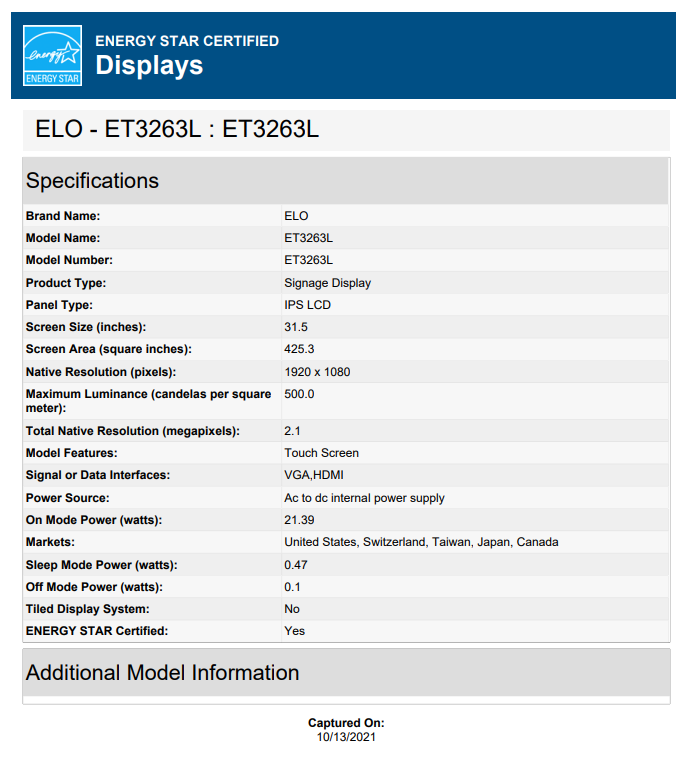Click the 'Model Name:' label
The width and height of the screenshot is (689, 759).
point(63,238)
